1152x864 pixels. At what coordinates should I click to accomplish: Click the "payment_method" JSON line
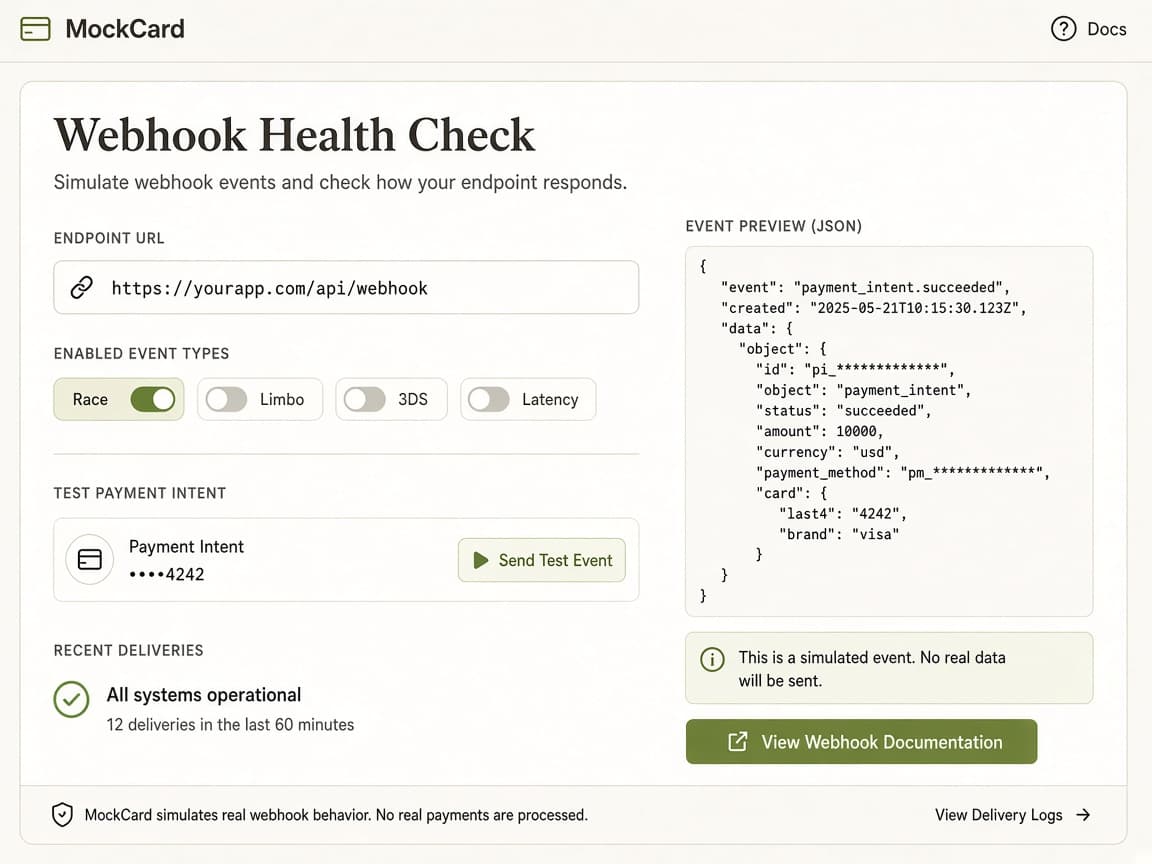click(903, 472)
